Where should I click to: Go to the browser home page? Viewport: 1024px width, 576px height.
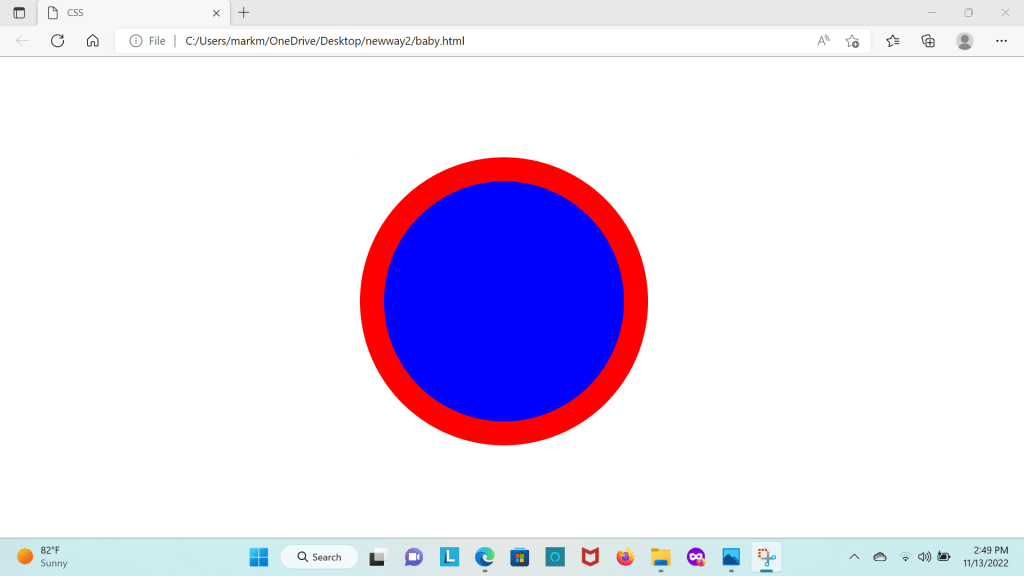pos(92,41)
